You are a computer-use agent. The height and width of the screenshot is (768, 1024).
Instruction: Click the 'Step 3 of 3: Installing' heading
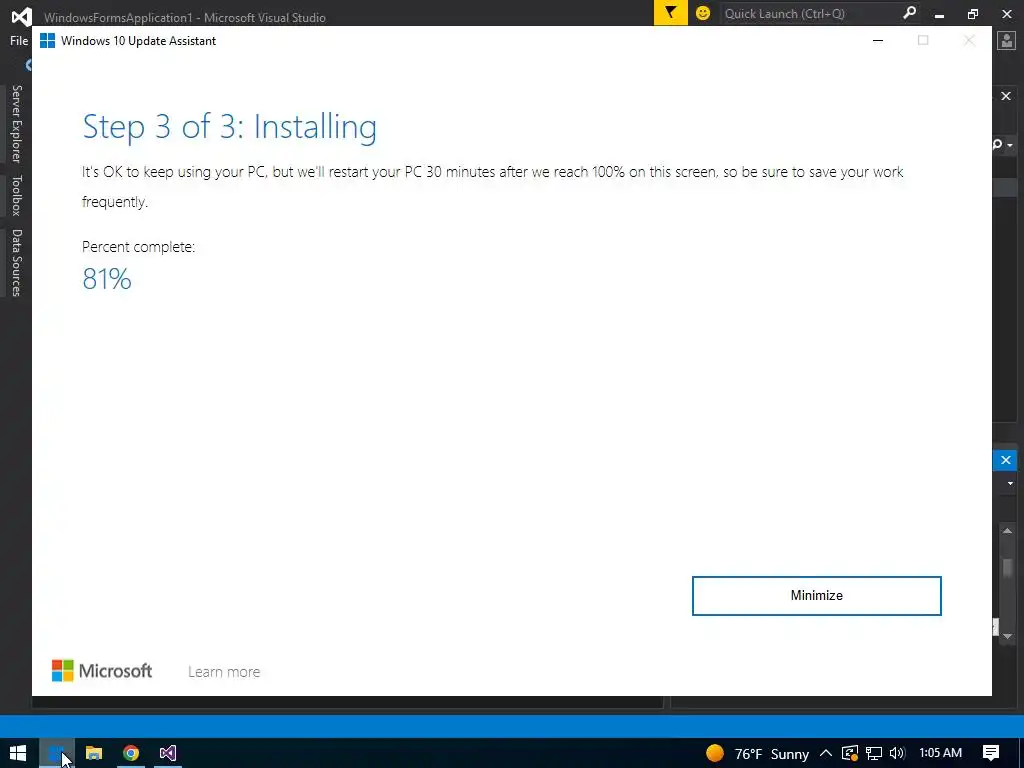pos(229,127)
